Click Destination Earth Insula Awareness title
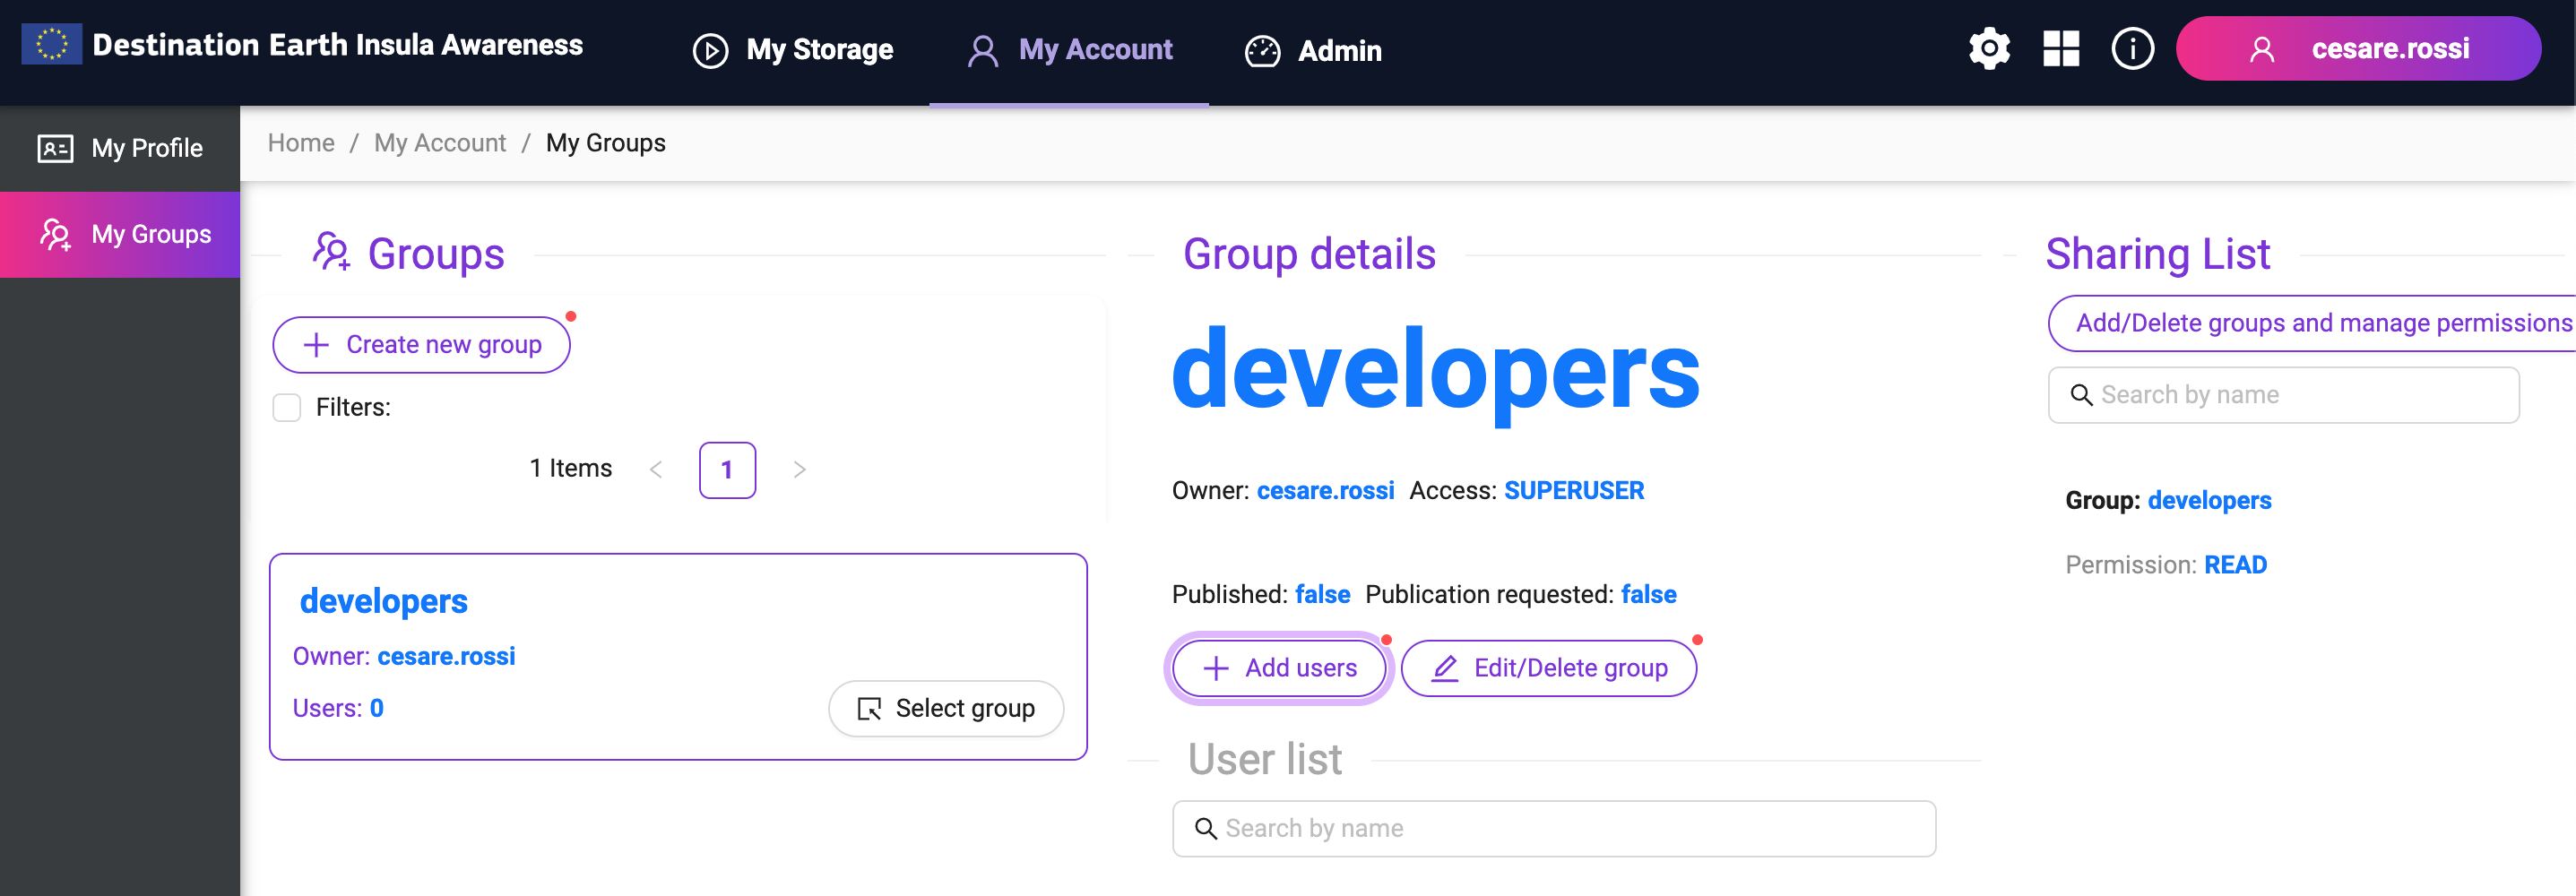 coord(337,45)
